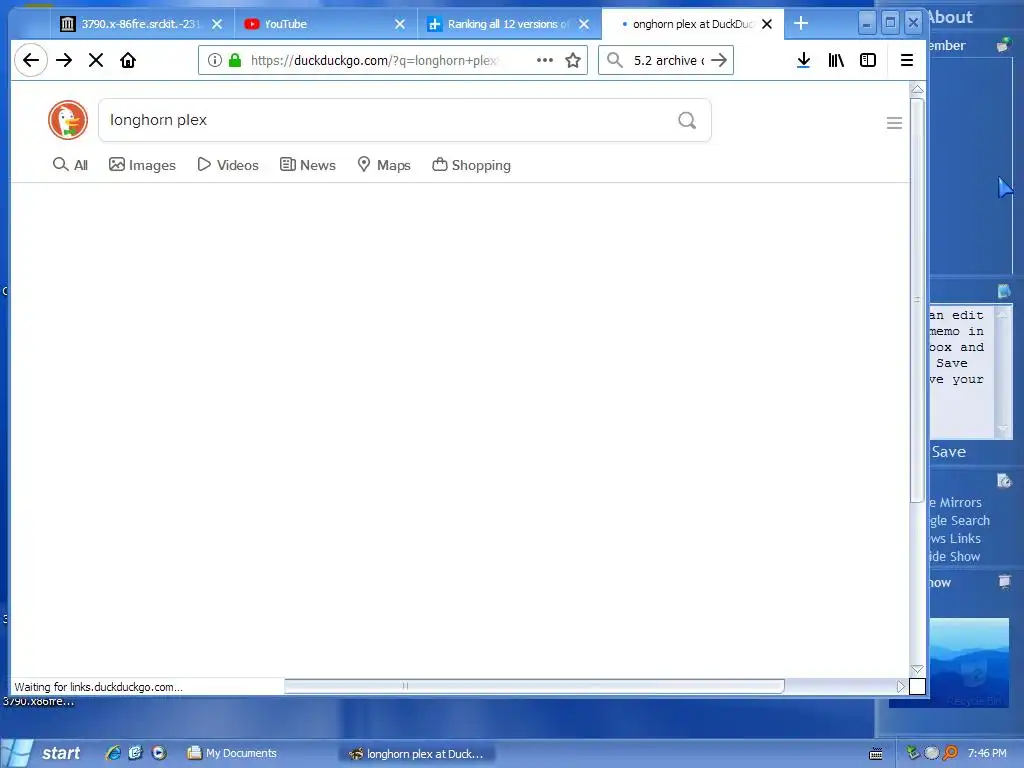The image size is (1024, 768).
Task: Click the magnifier in the browser search box
Action: [615, 60]
